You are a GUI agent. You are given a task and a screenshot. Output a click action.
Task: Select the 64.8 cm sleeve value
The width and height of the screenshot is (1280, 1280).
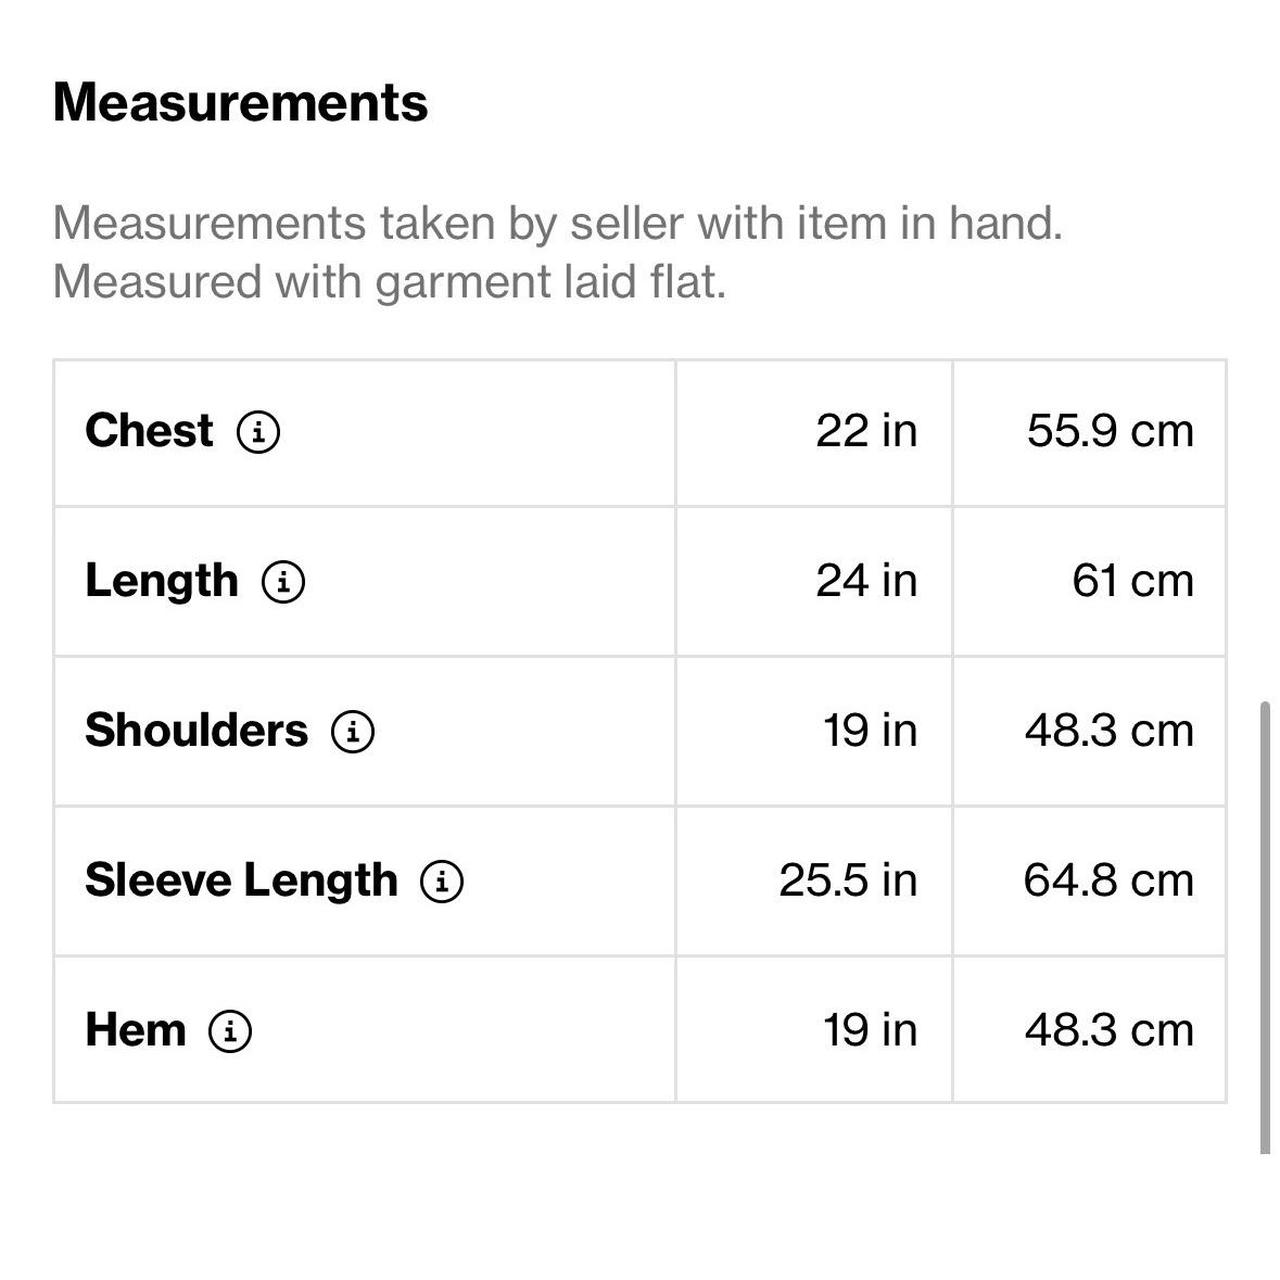[x=1108, y=881]
